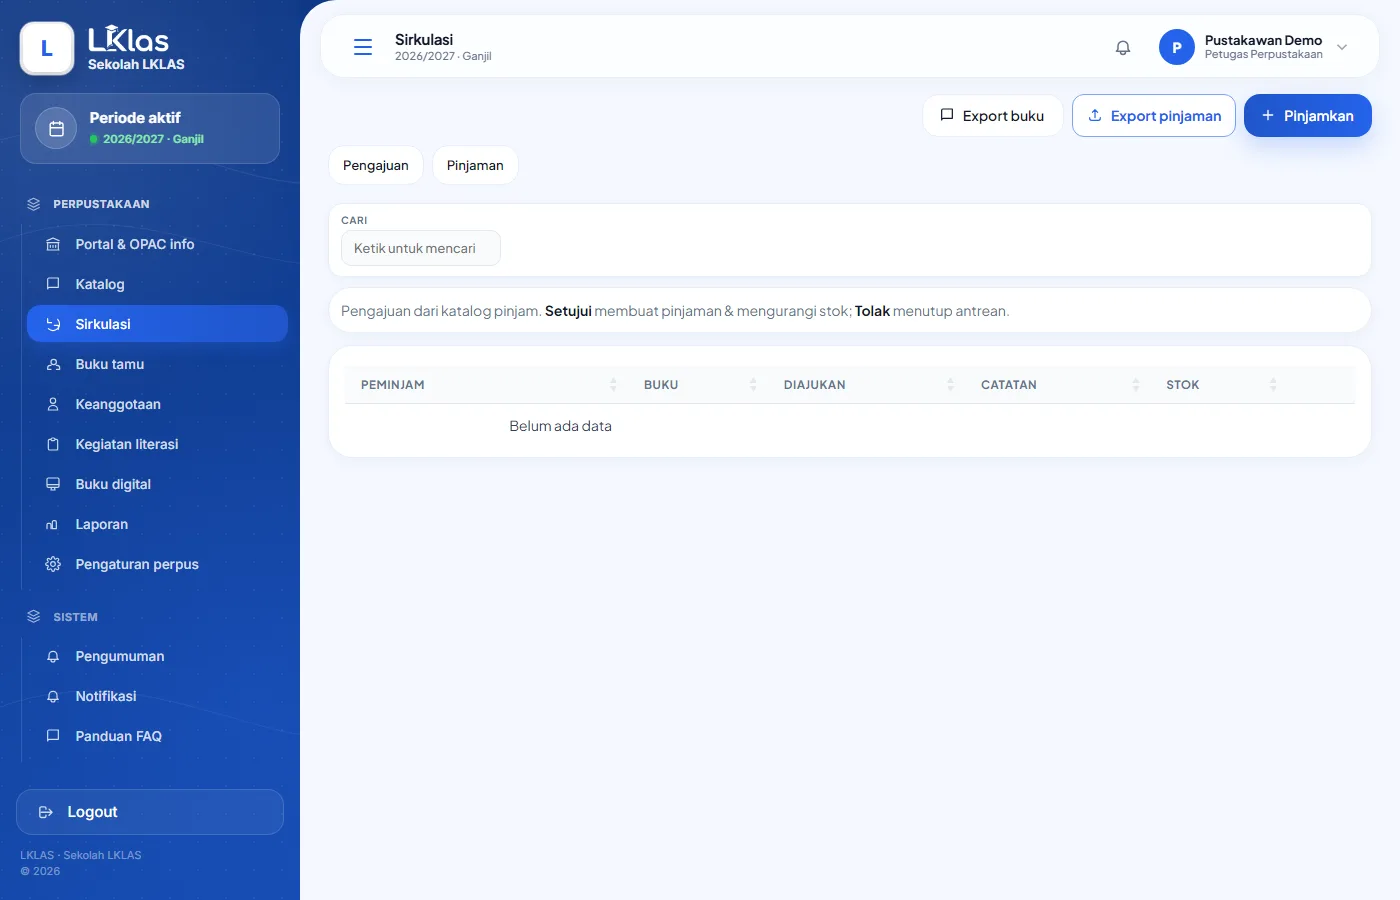The image size is (1400, 900).
Task: Click the Buku digital monitor icon
Action: (53, 484)
